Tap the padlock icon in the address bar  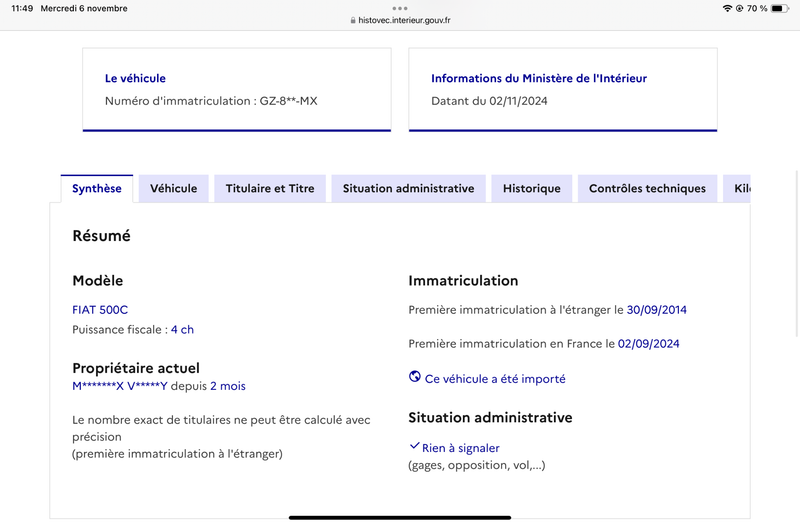(x=353, y=20)
